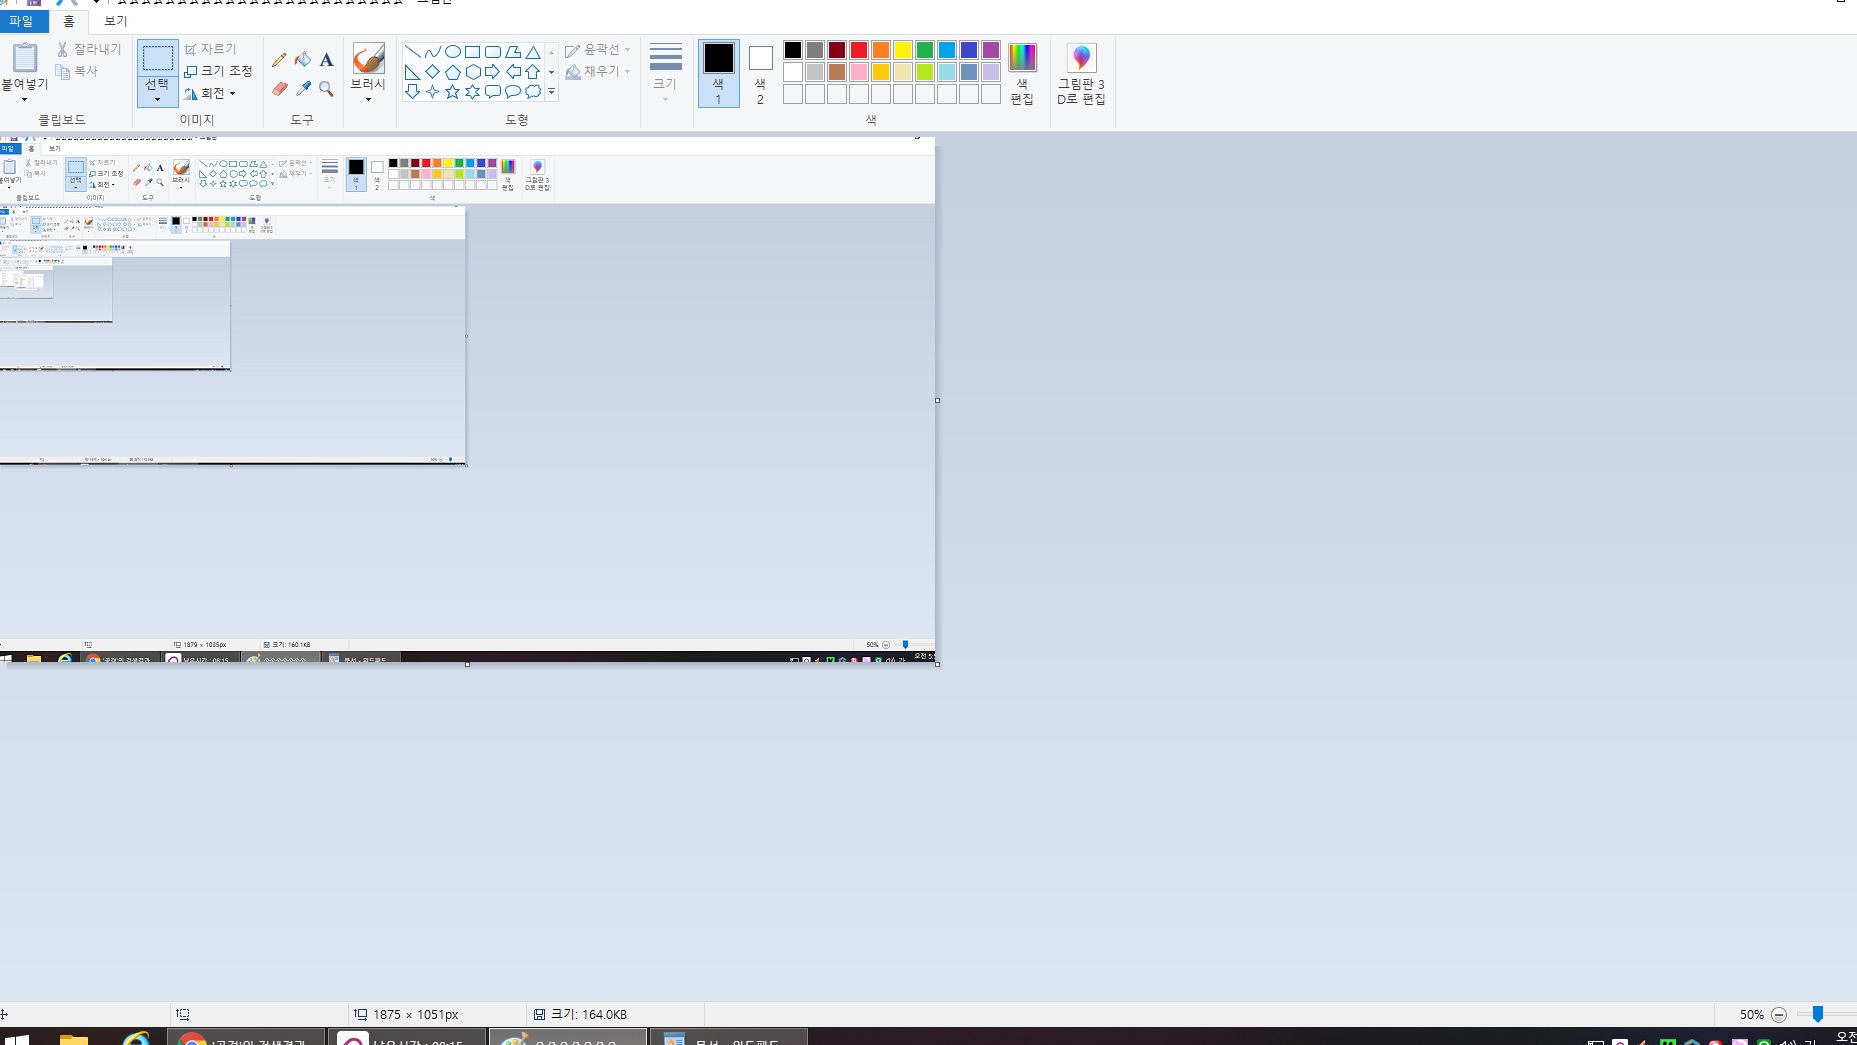Choose the Left arrow shape
This screenshot has width=1857, height=1045.
click(512, 72)
